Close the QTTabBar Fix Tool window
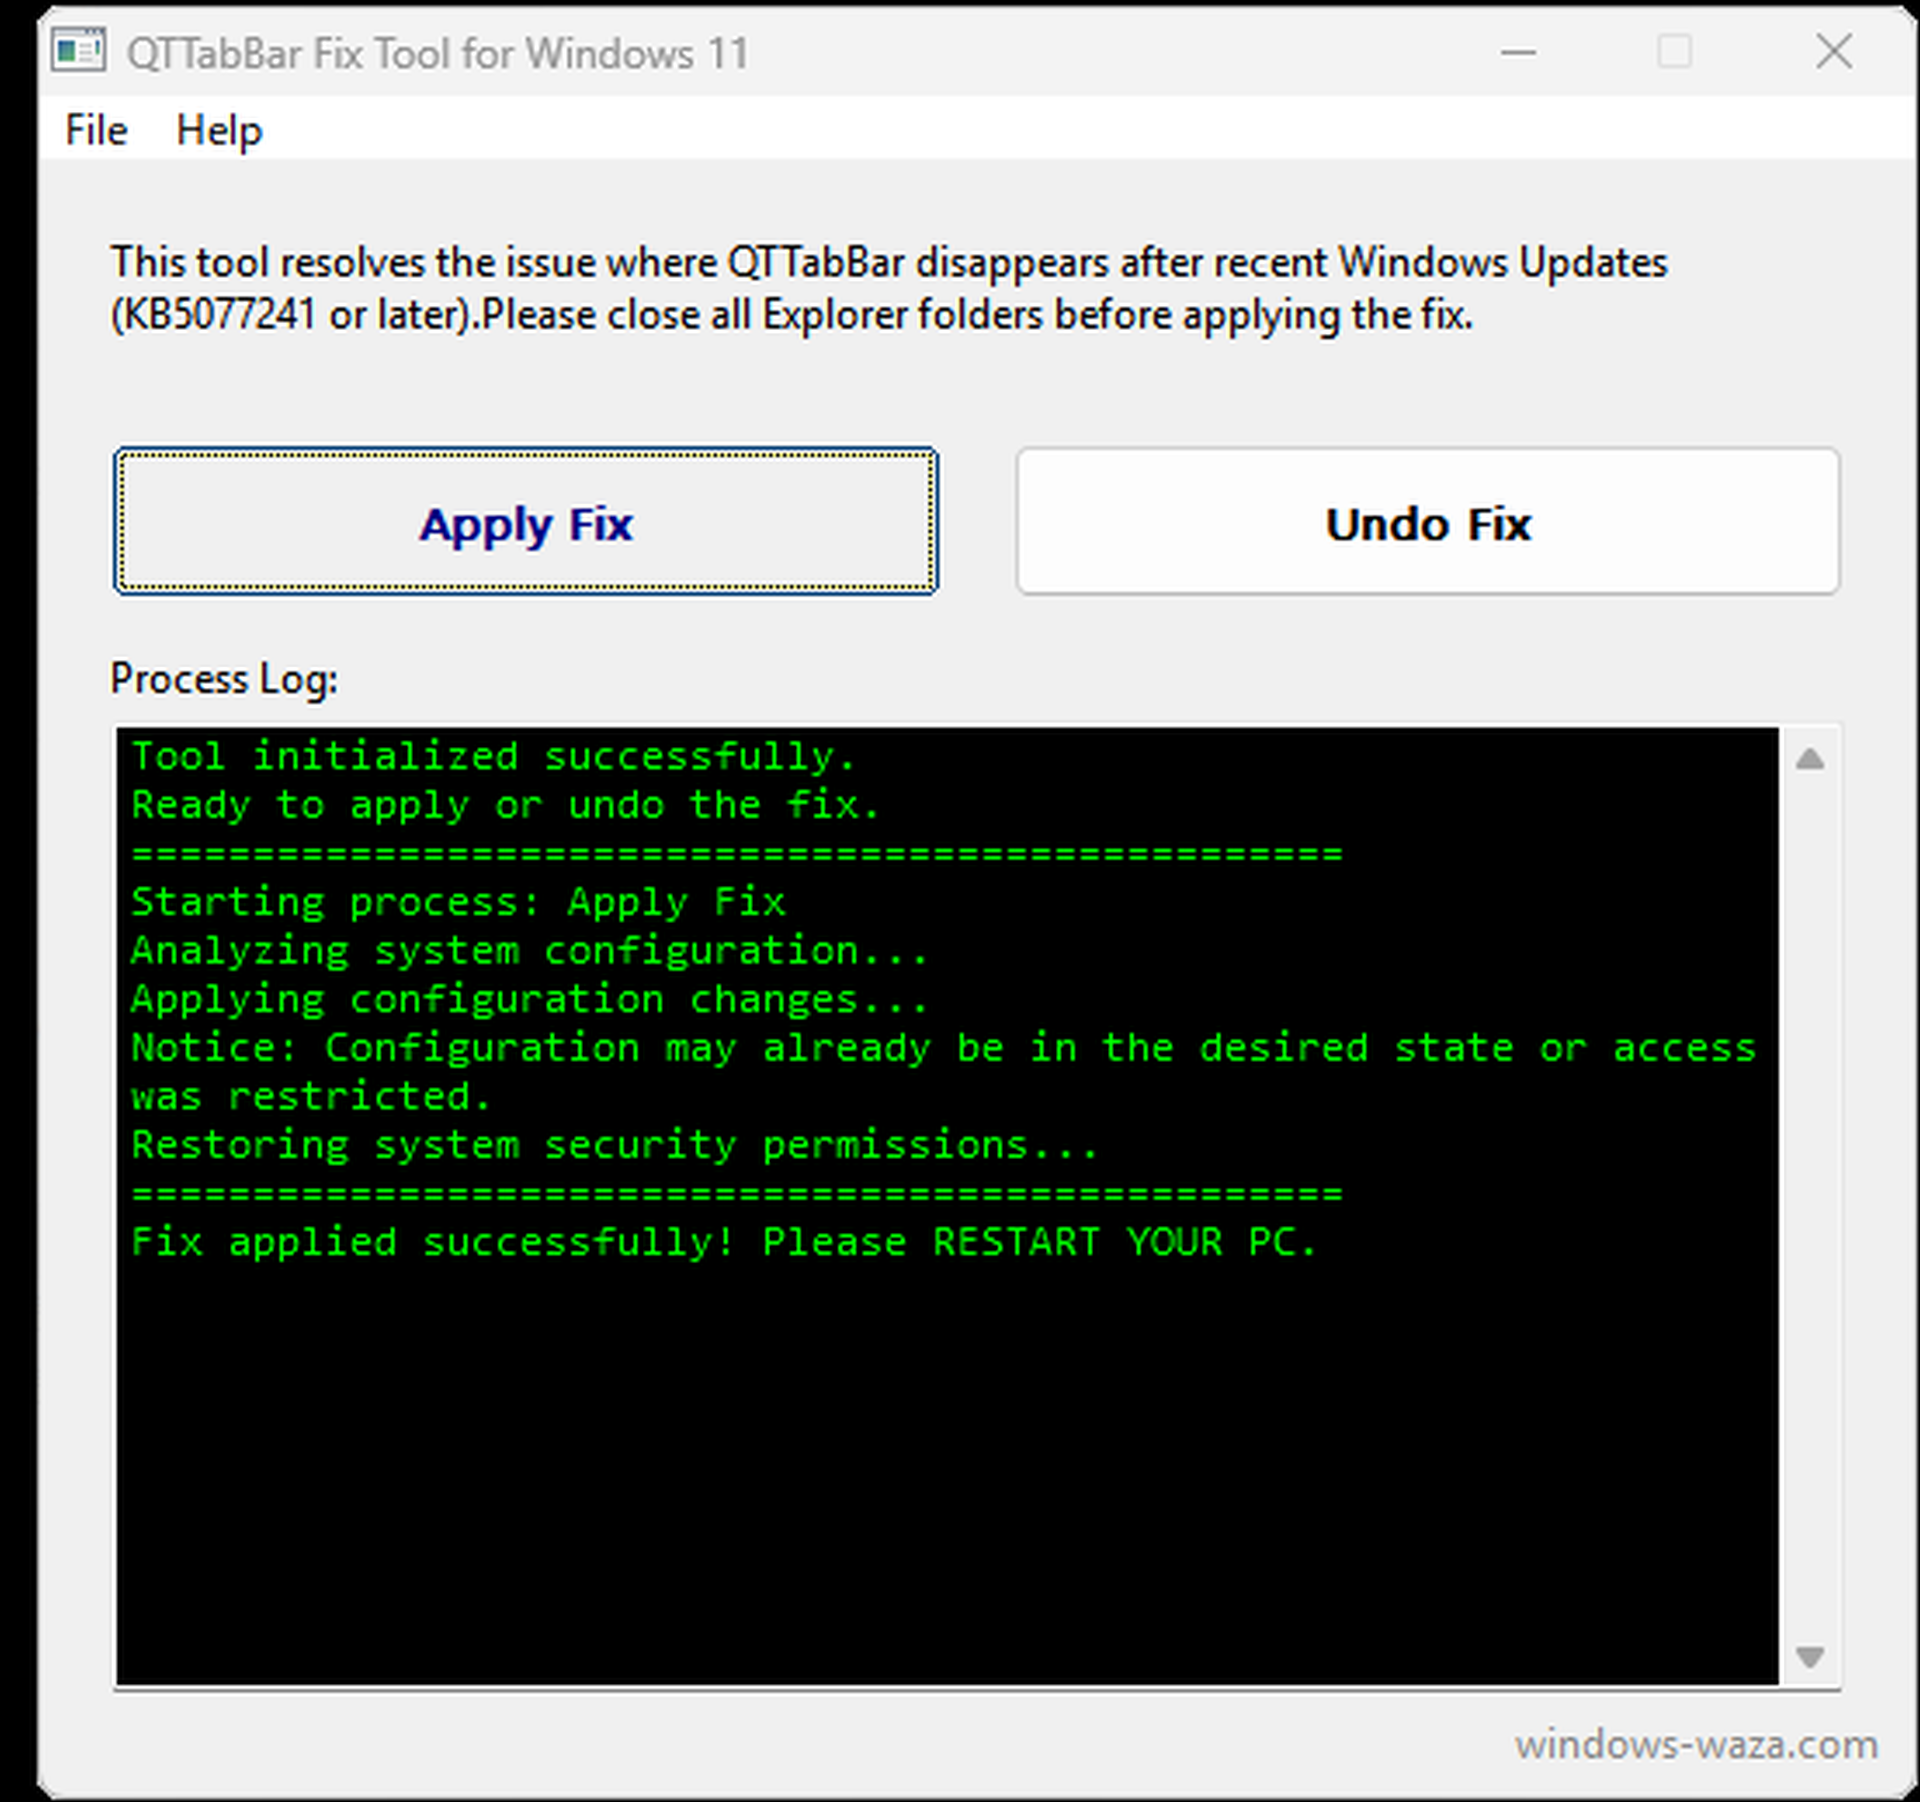 (1834, 52)
